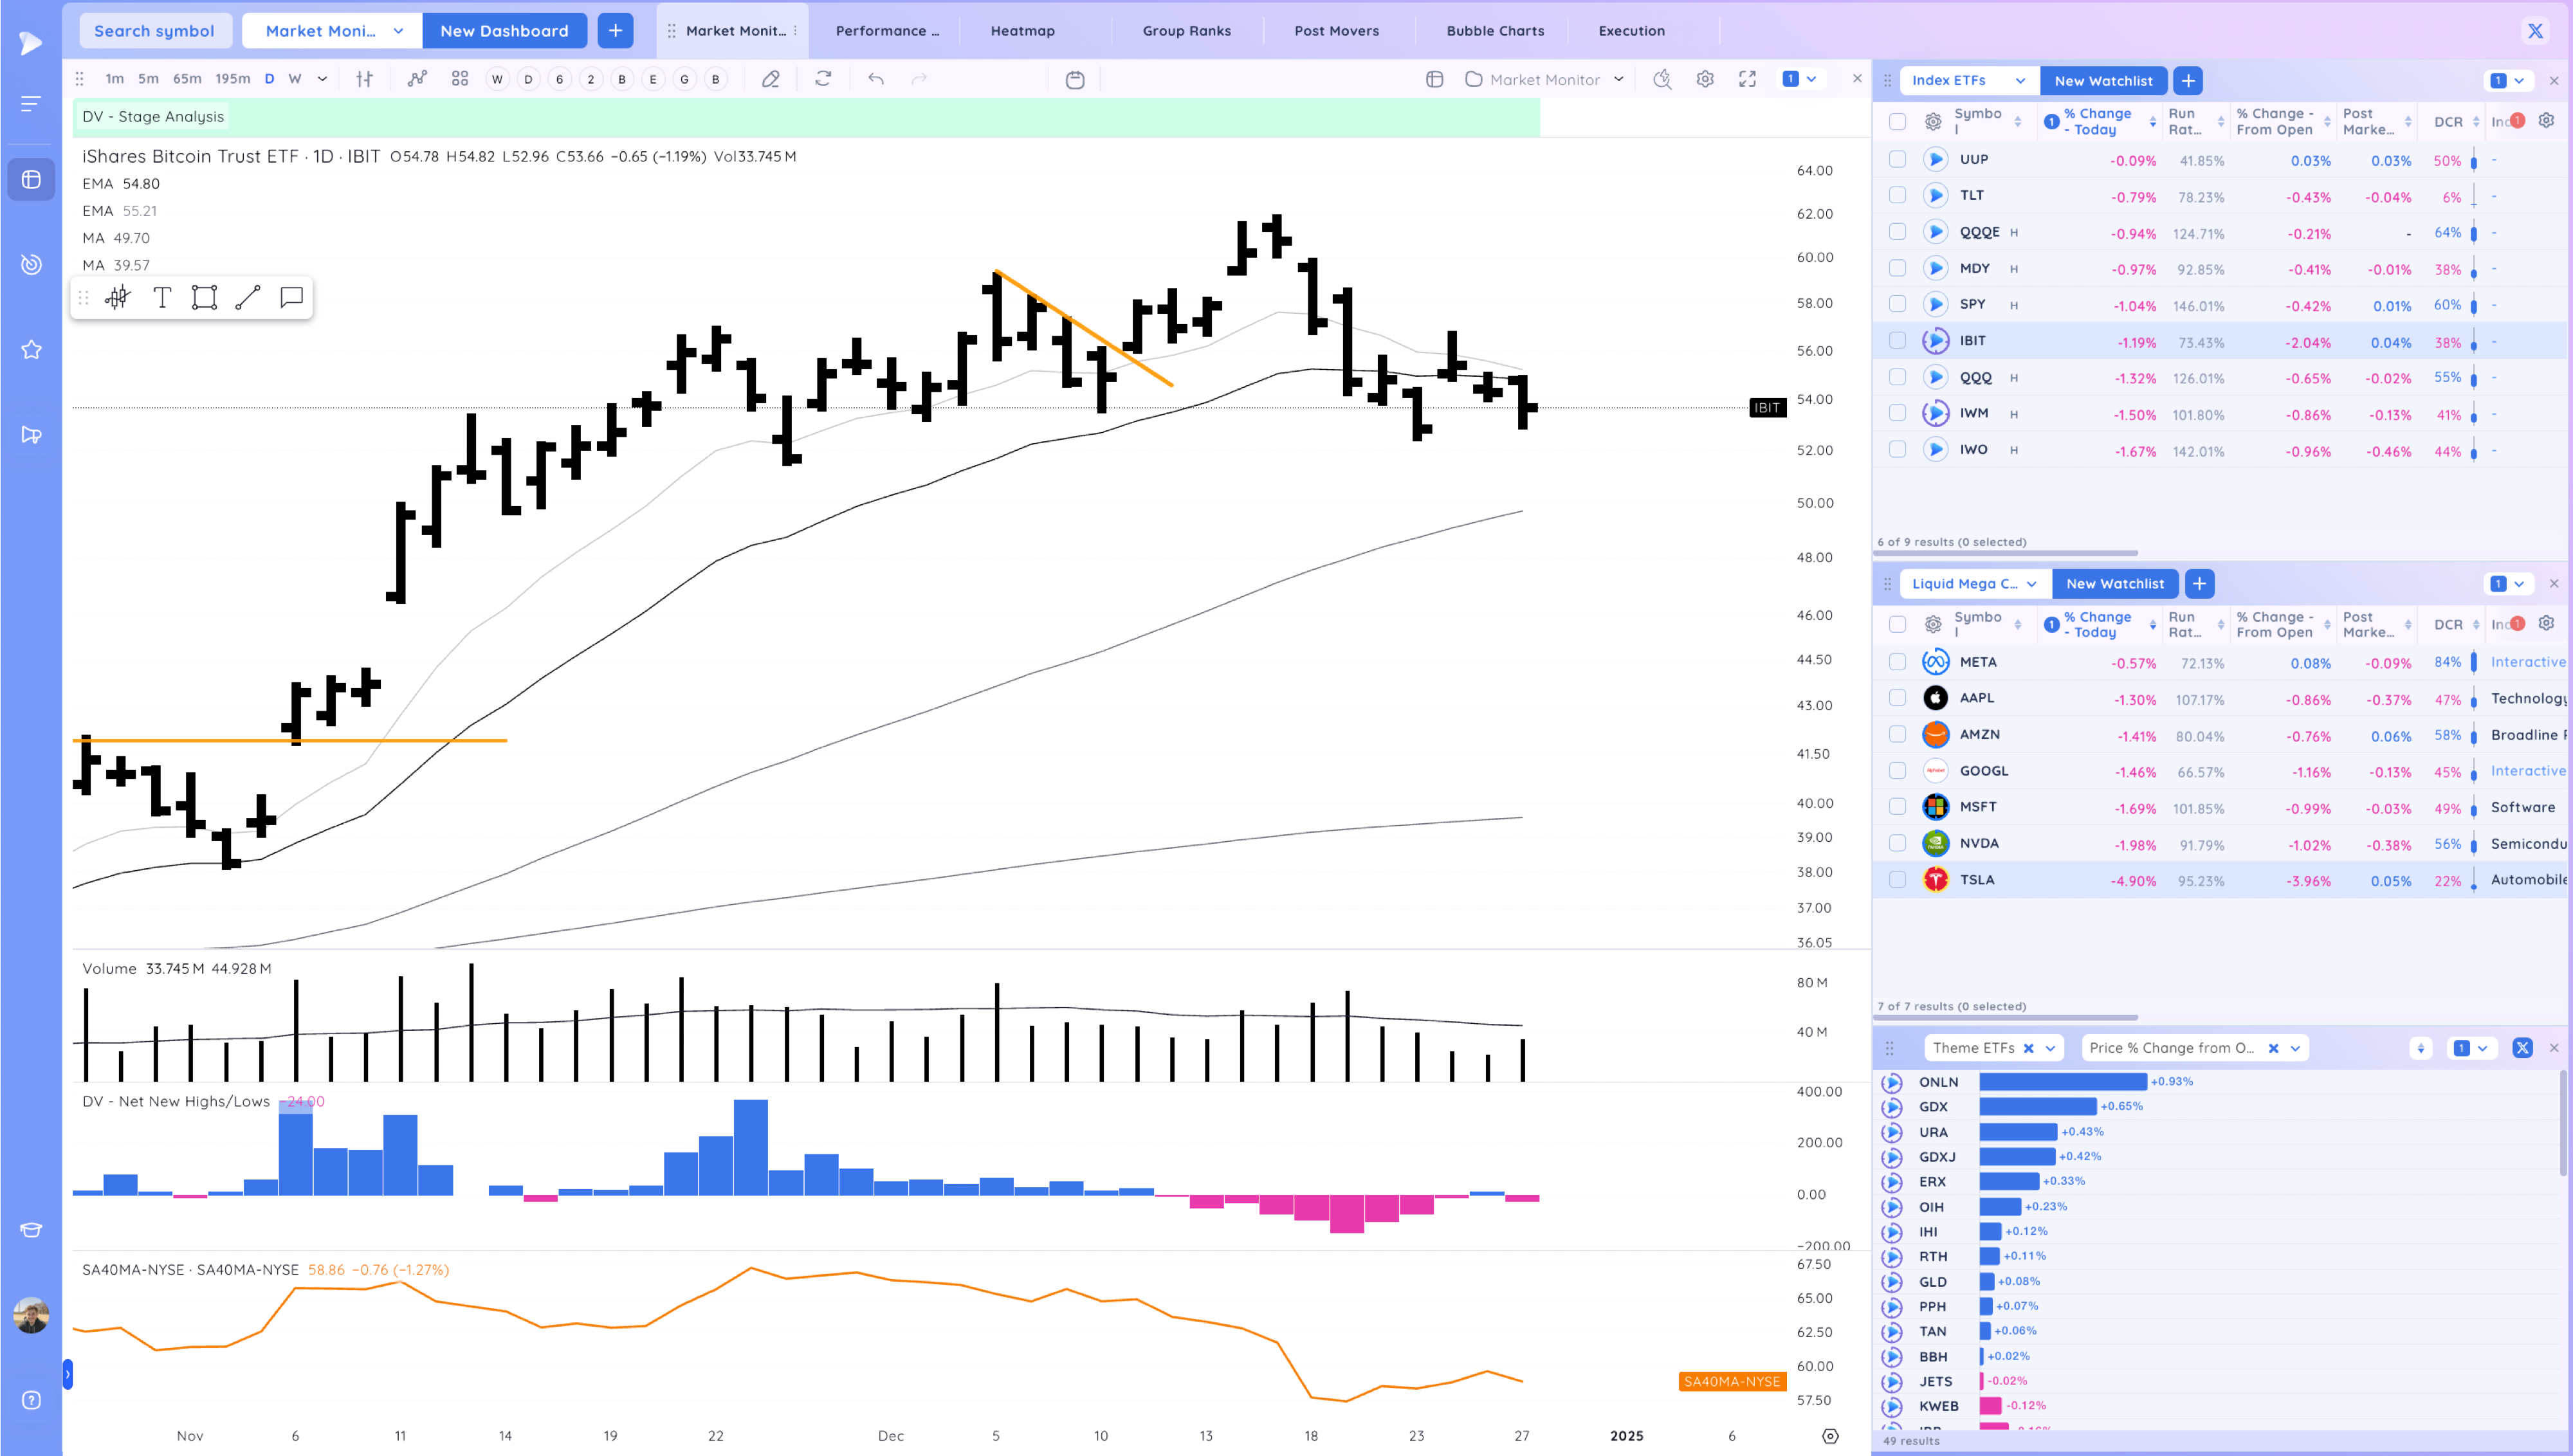This screenshot has width=2573, height=1456.
Task: Expand the timeframe chevron after W
Action: (322, 79)
